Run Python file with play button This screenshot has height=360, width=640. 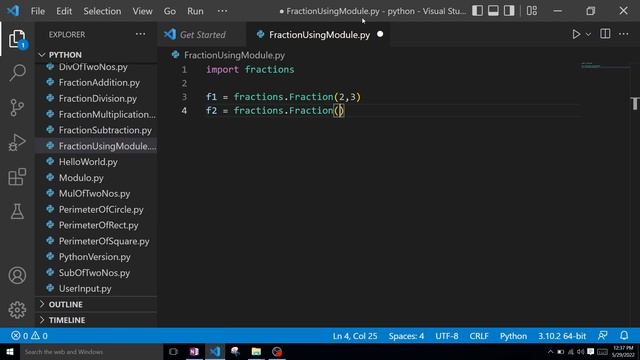coord(576,34)
